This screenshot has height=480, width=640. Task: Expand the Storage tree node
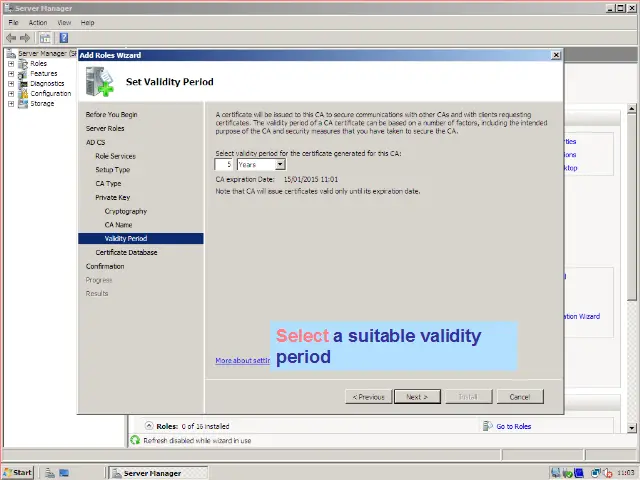coord(11,104)
